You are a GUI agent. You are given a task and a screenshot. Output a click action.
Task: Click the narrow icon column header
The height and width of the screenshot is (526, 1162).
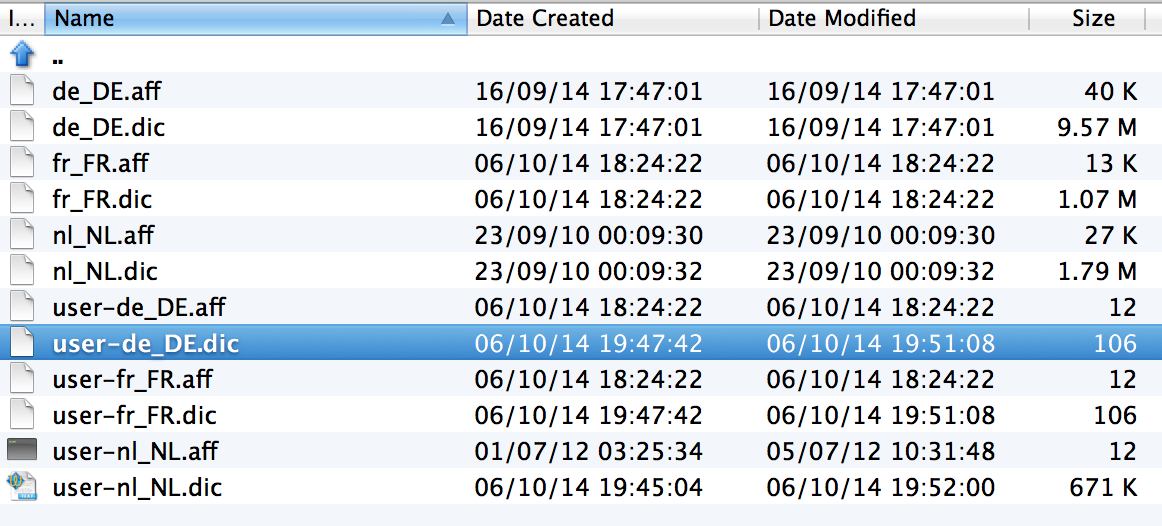[x=21, y=18]
